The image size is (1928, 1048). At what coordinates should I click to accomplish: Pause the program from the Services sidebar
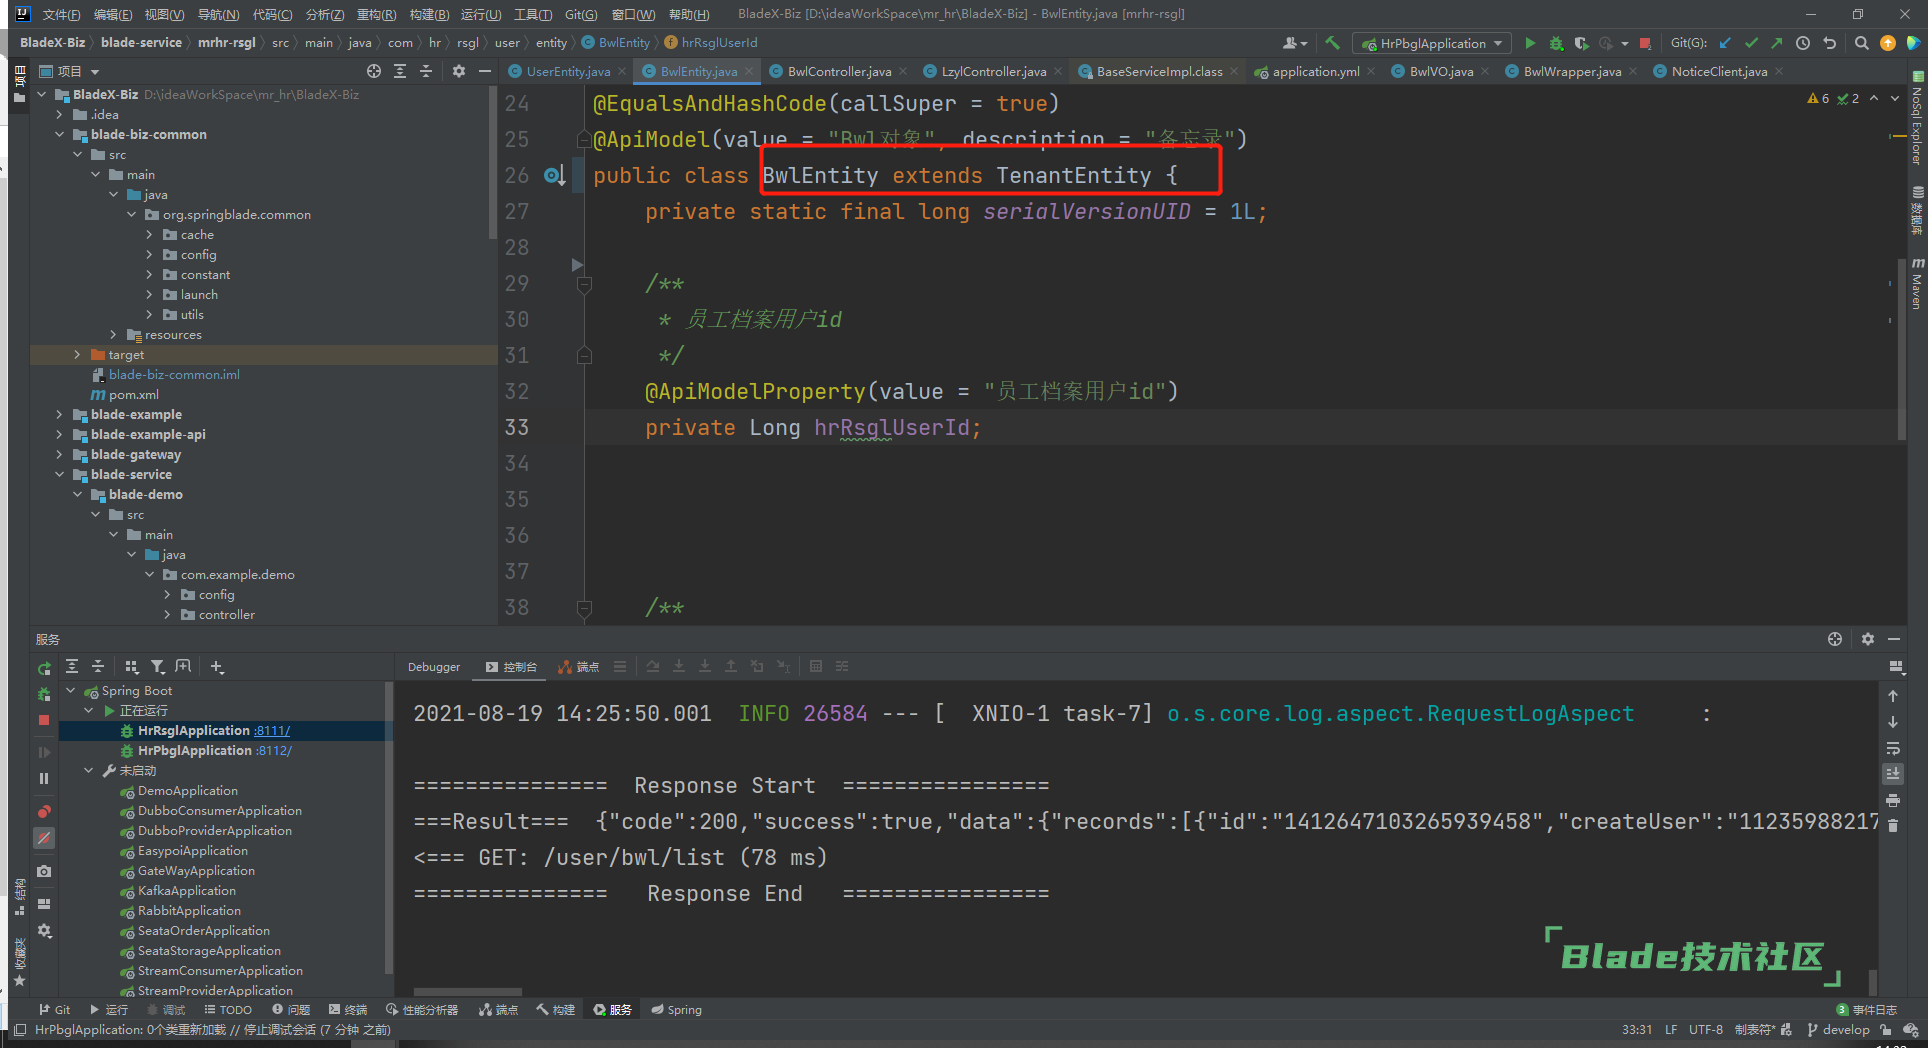(x=44, y=778)
